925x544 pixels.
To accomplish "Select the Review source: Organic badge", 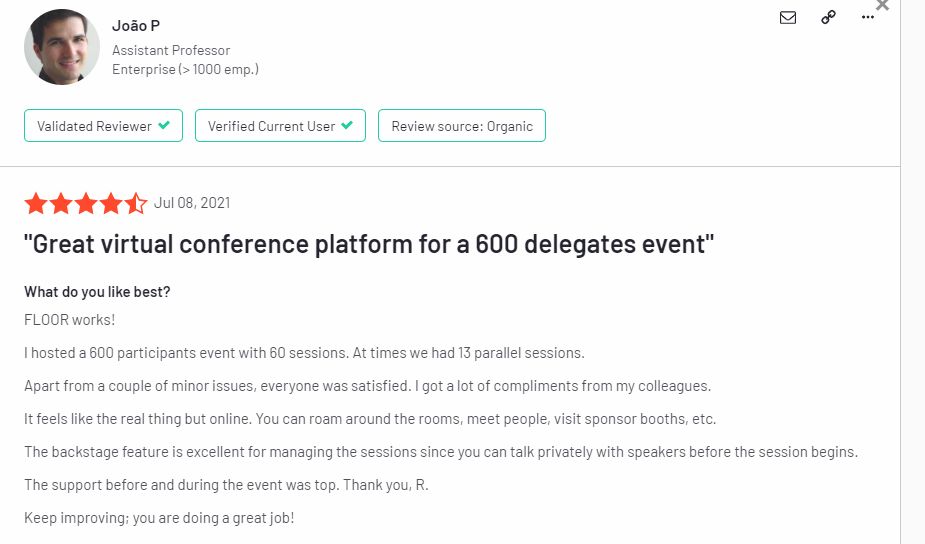I will tap(462, 126).
